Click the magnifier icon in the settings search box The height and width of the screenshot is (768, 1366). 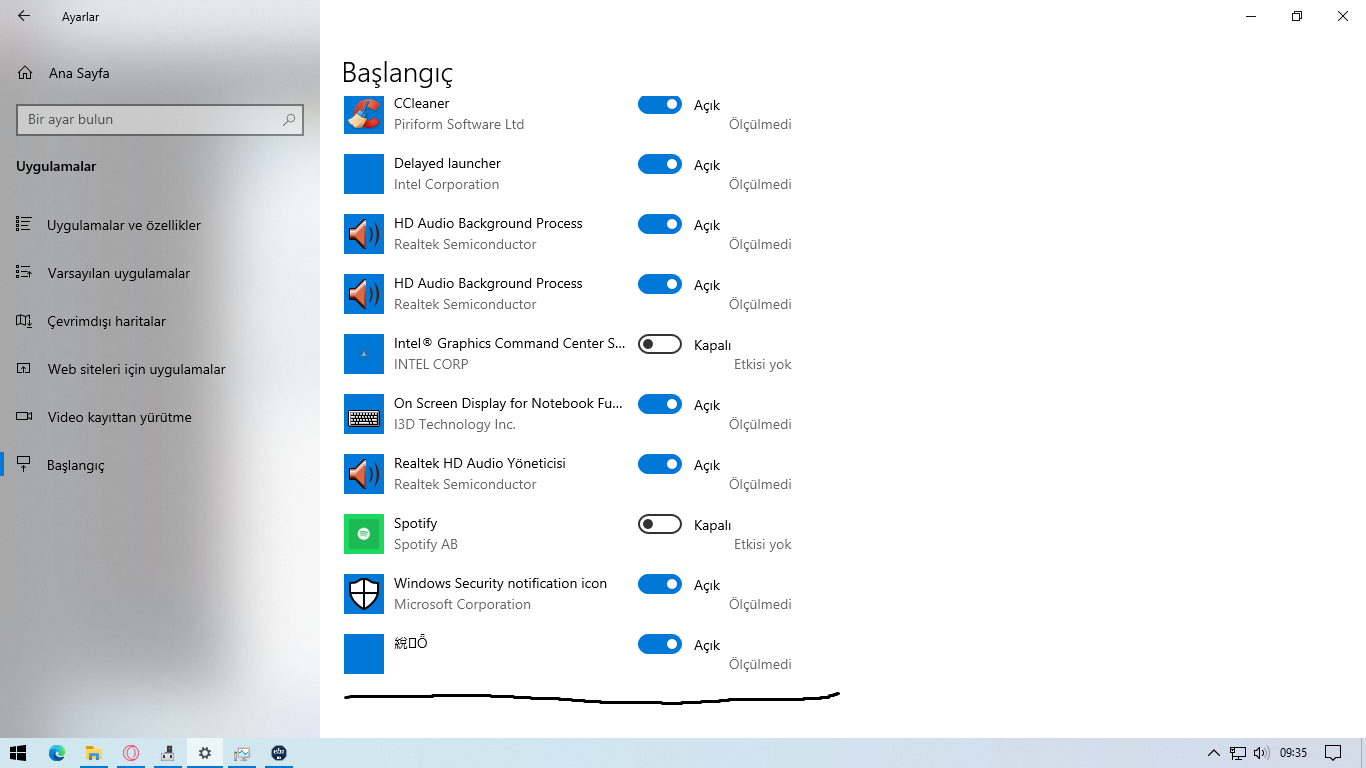click(x=289, y=120)
